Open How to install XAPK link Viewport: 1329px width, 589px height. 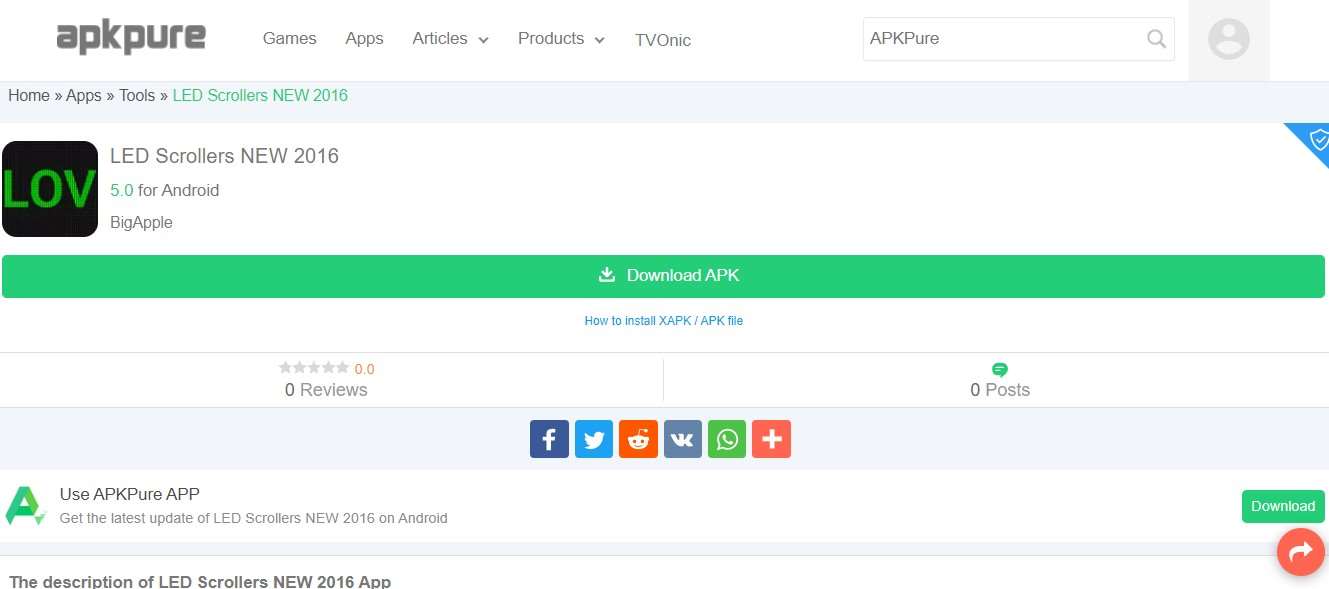click(663, 321)
